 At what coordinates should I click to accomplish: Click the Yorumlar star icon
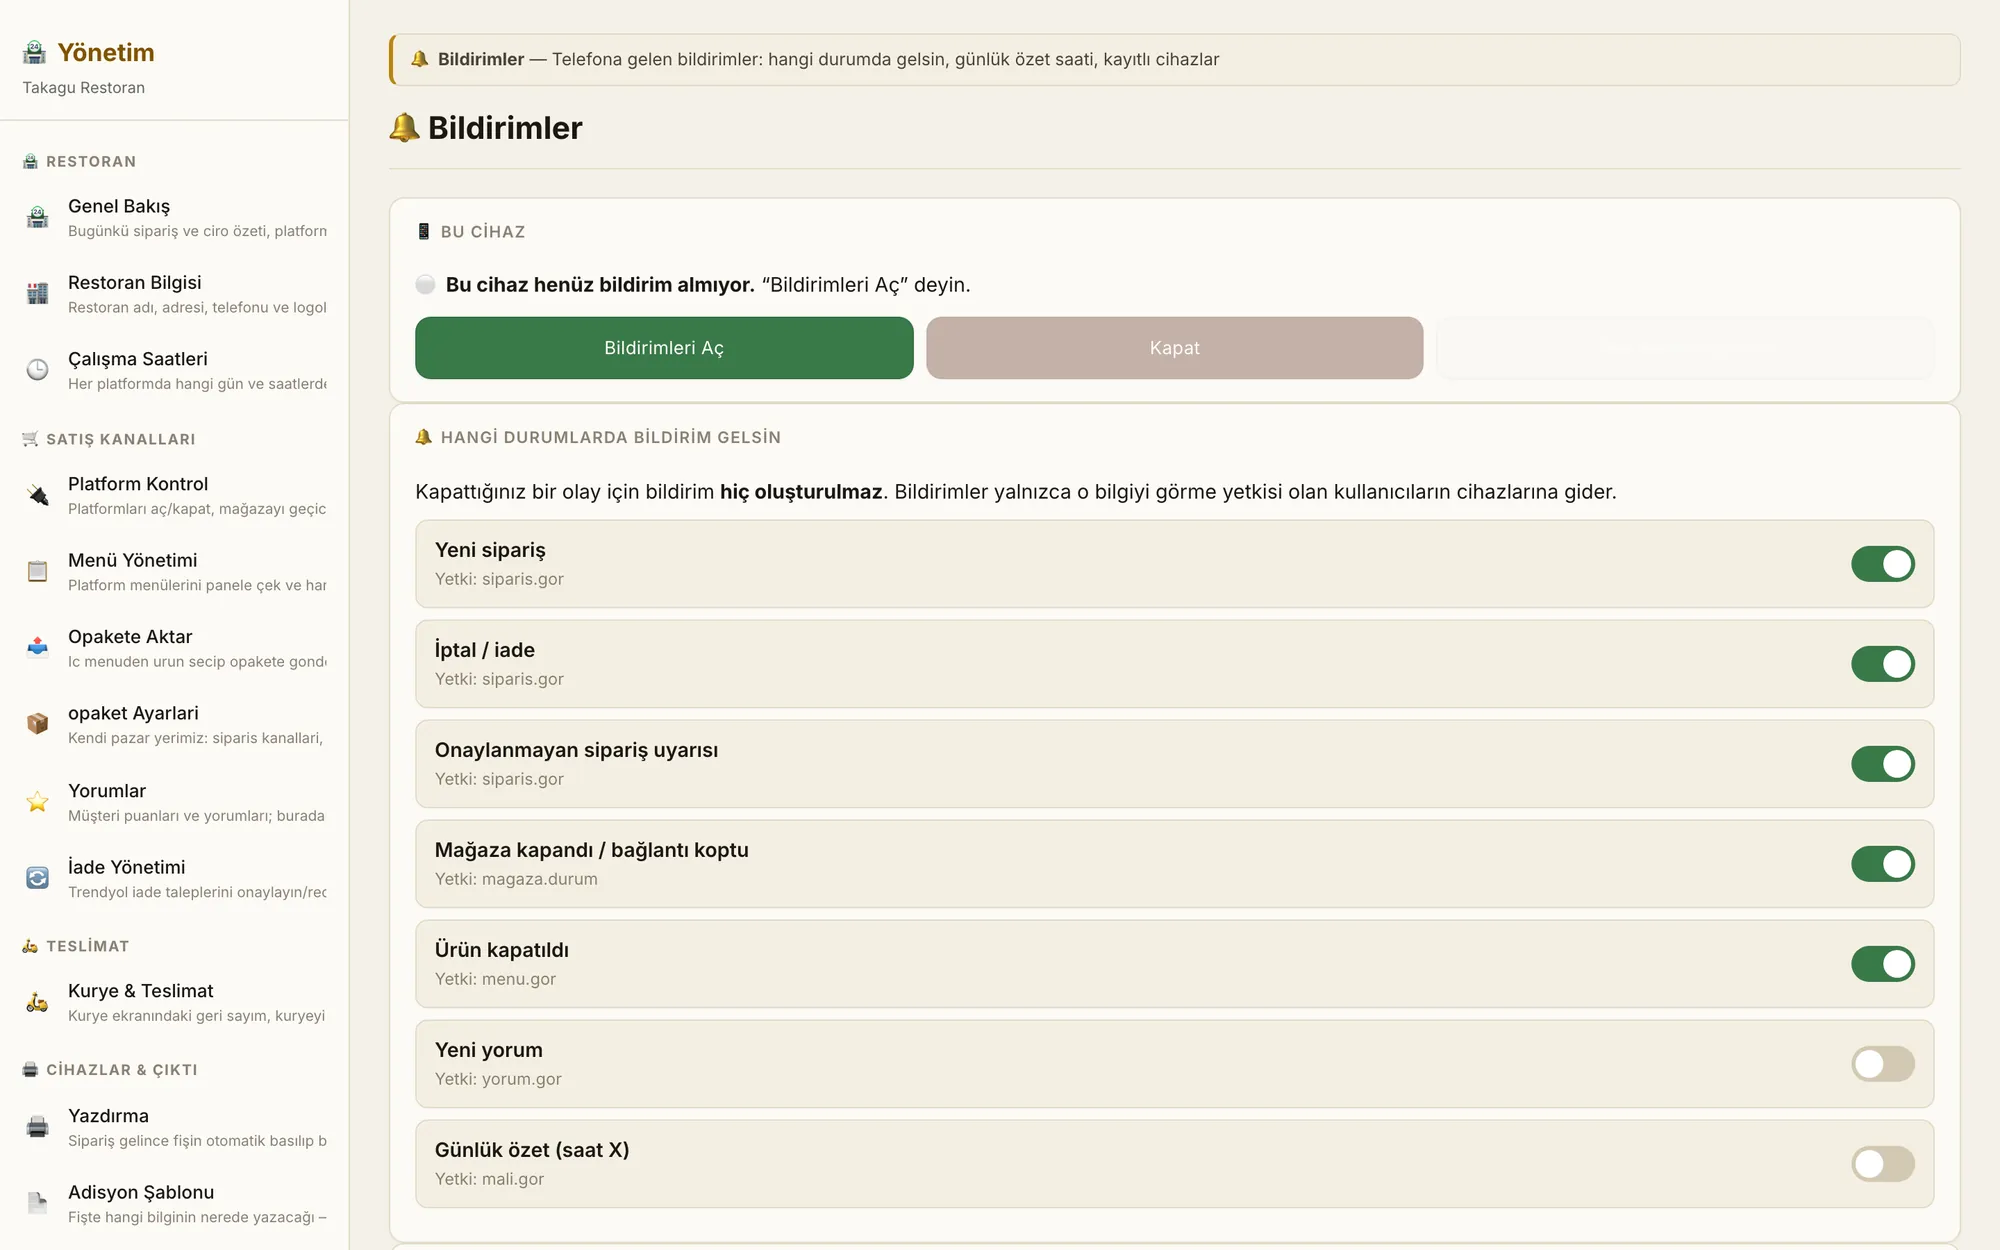click(37, 802)
